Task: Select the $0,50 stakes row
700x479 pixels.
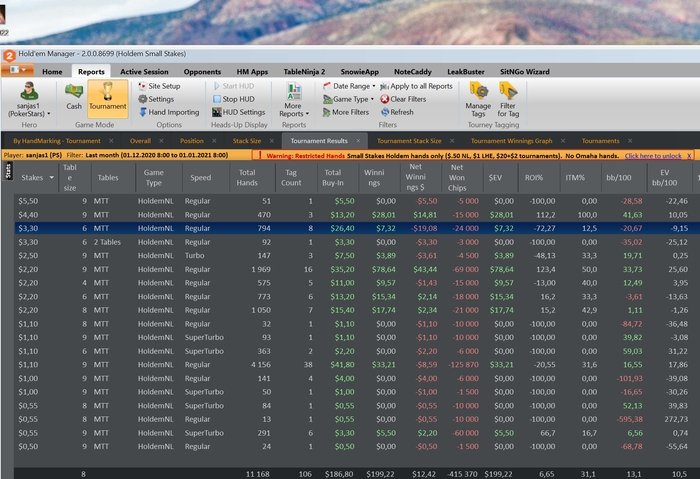Action: pyautogui.click(x=355, y=446)
